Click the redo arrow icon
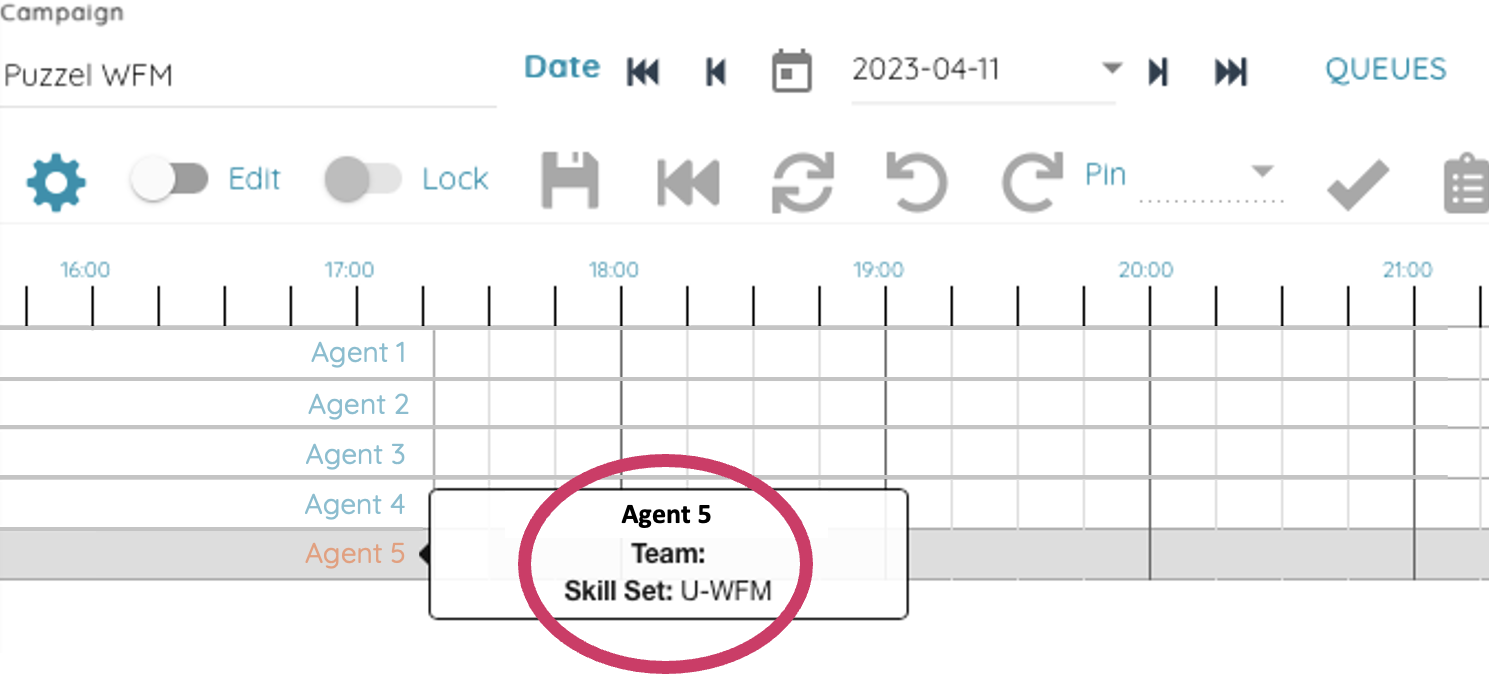The height and width of the screenshot is (684, 1489). pos(1033,182)
